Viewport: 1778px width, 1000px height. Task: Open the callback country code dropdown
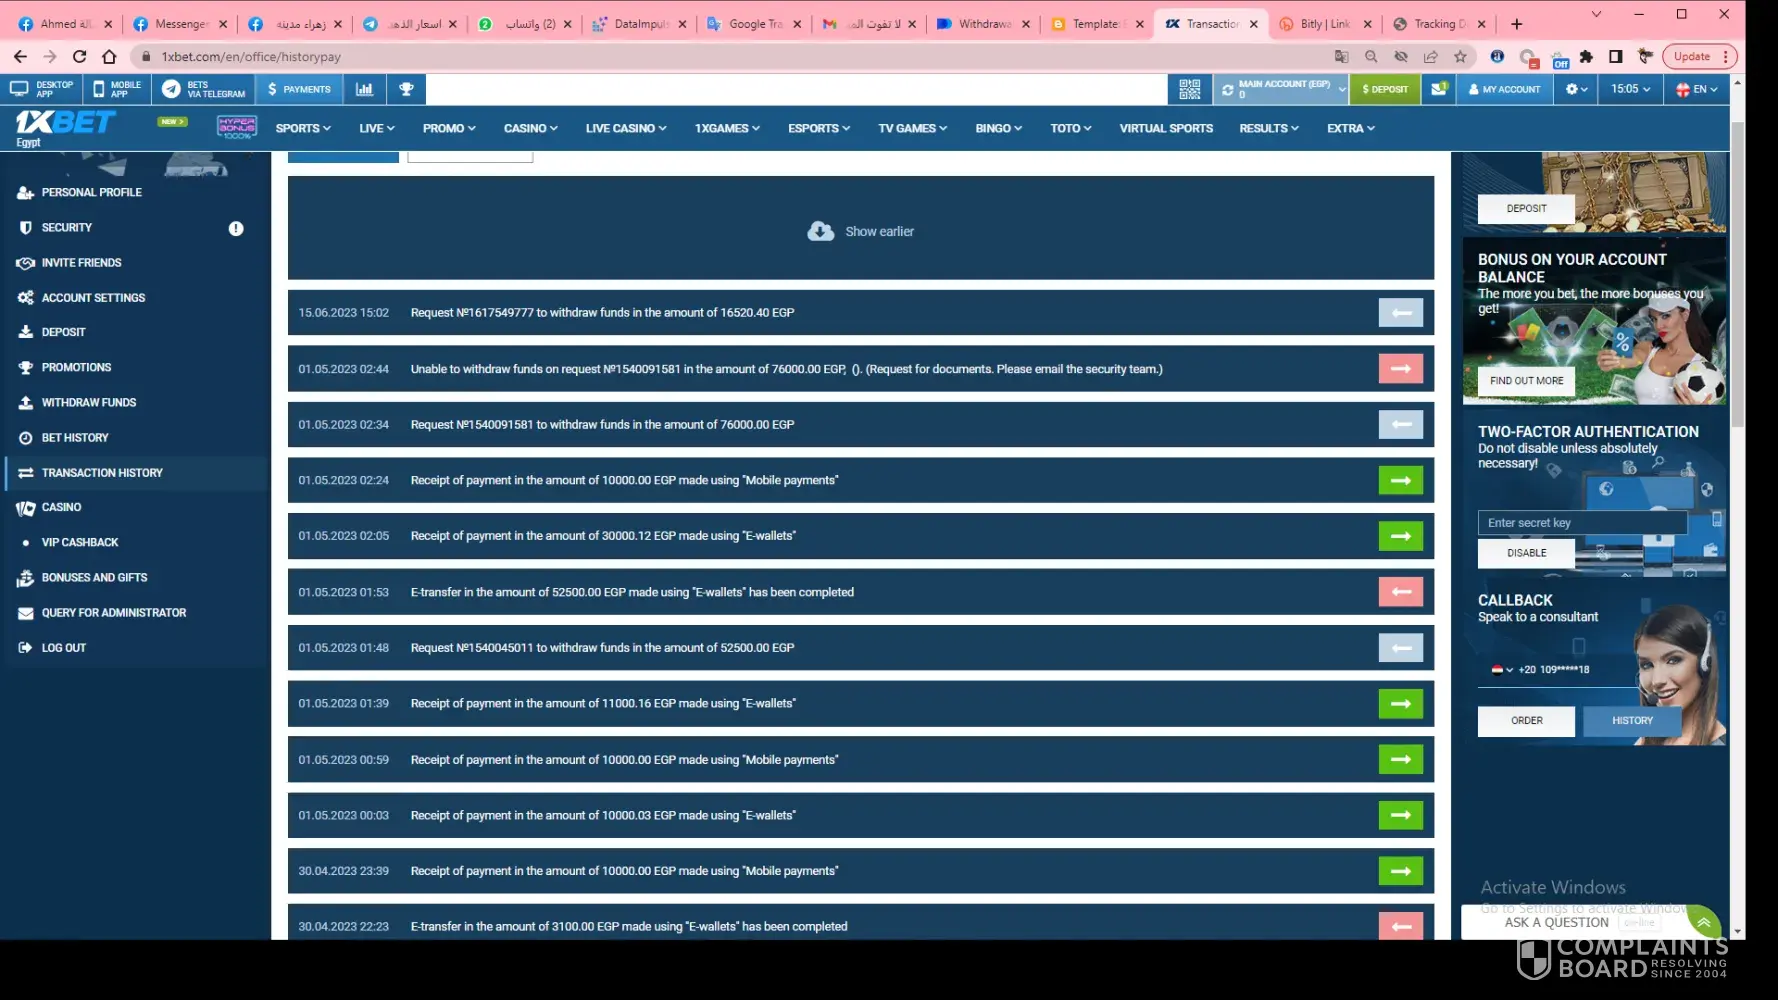pyautogui.click(x=1502, y=670)
